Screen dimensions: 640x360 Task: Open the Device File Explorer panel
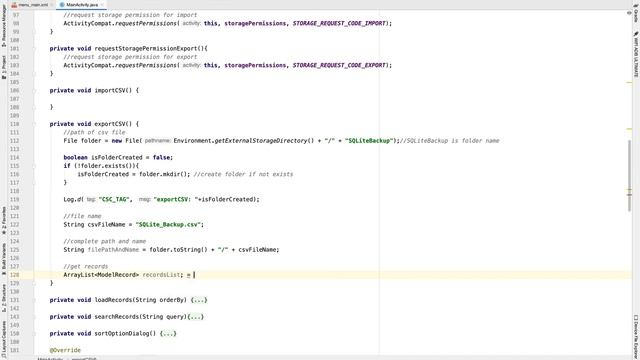point(636,337)
